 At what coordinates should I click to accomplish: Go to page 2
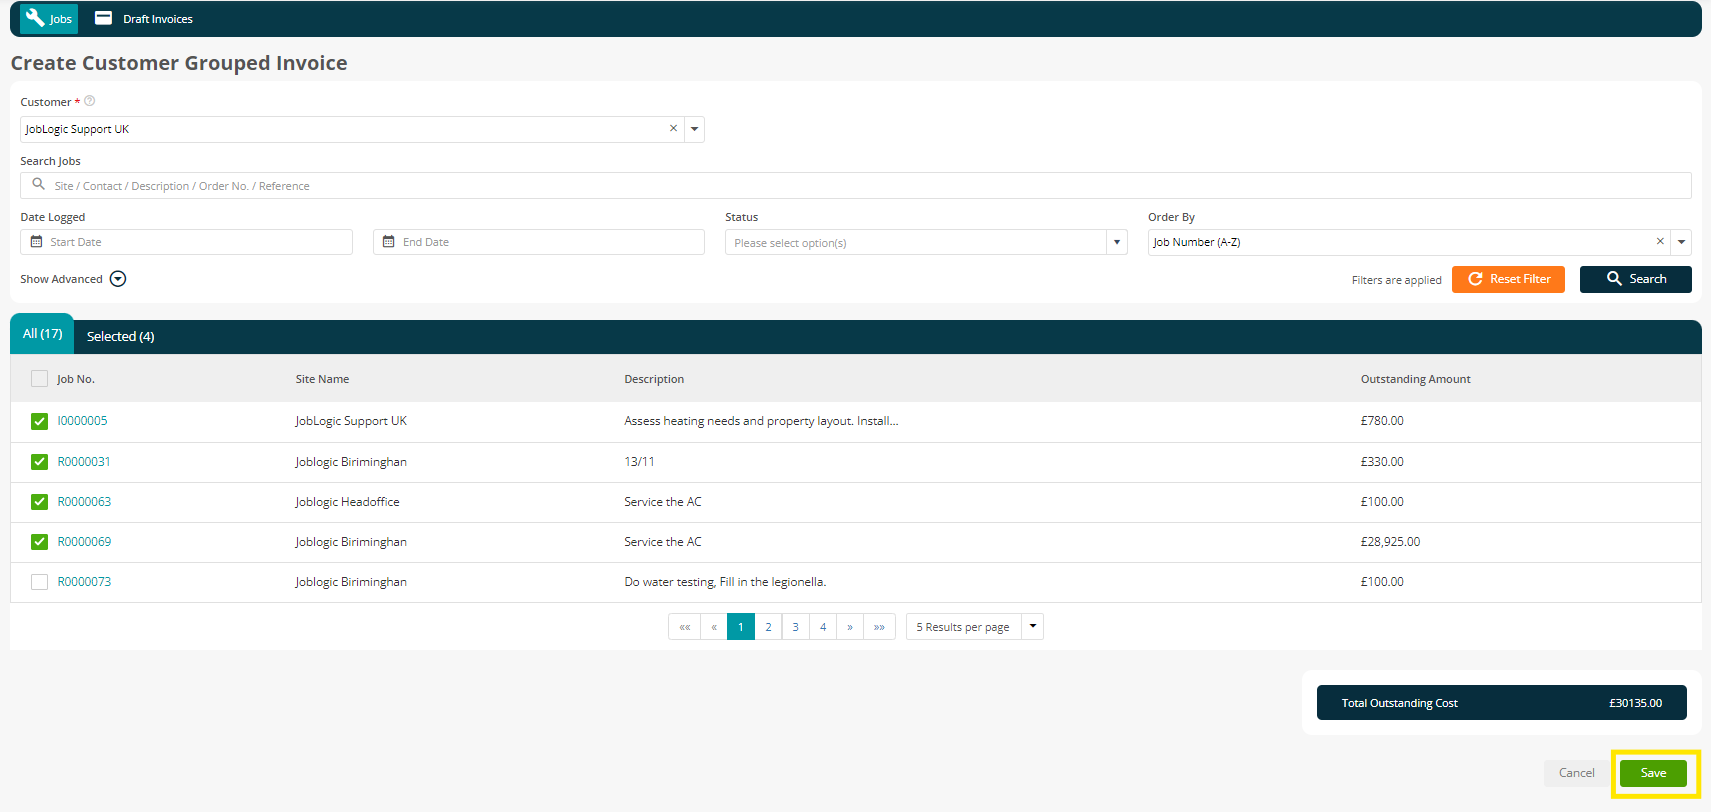(768, 627)
